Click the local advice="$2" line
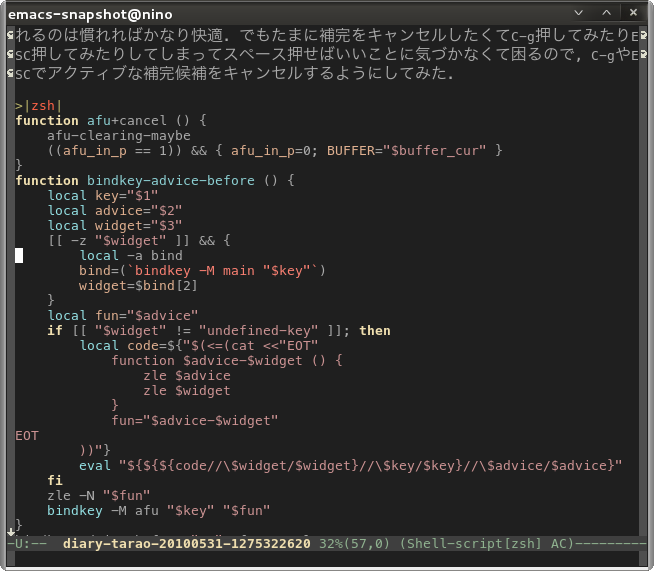Image resolution: width=654 pixels, height=571 pixels. (x=115, y=211)
